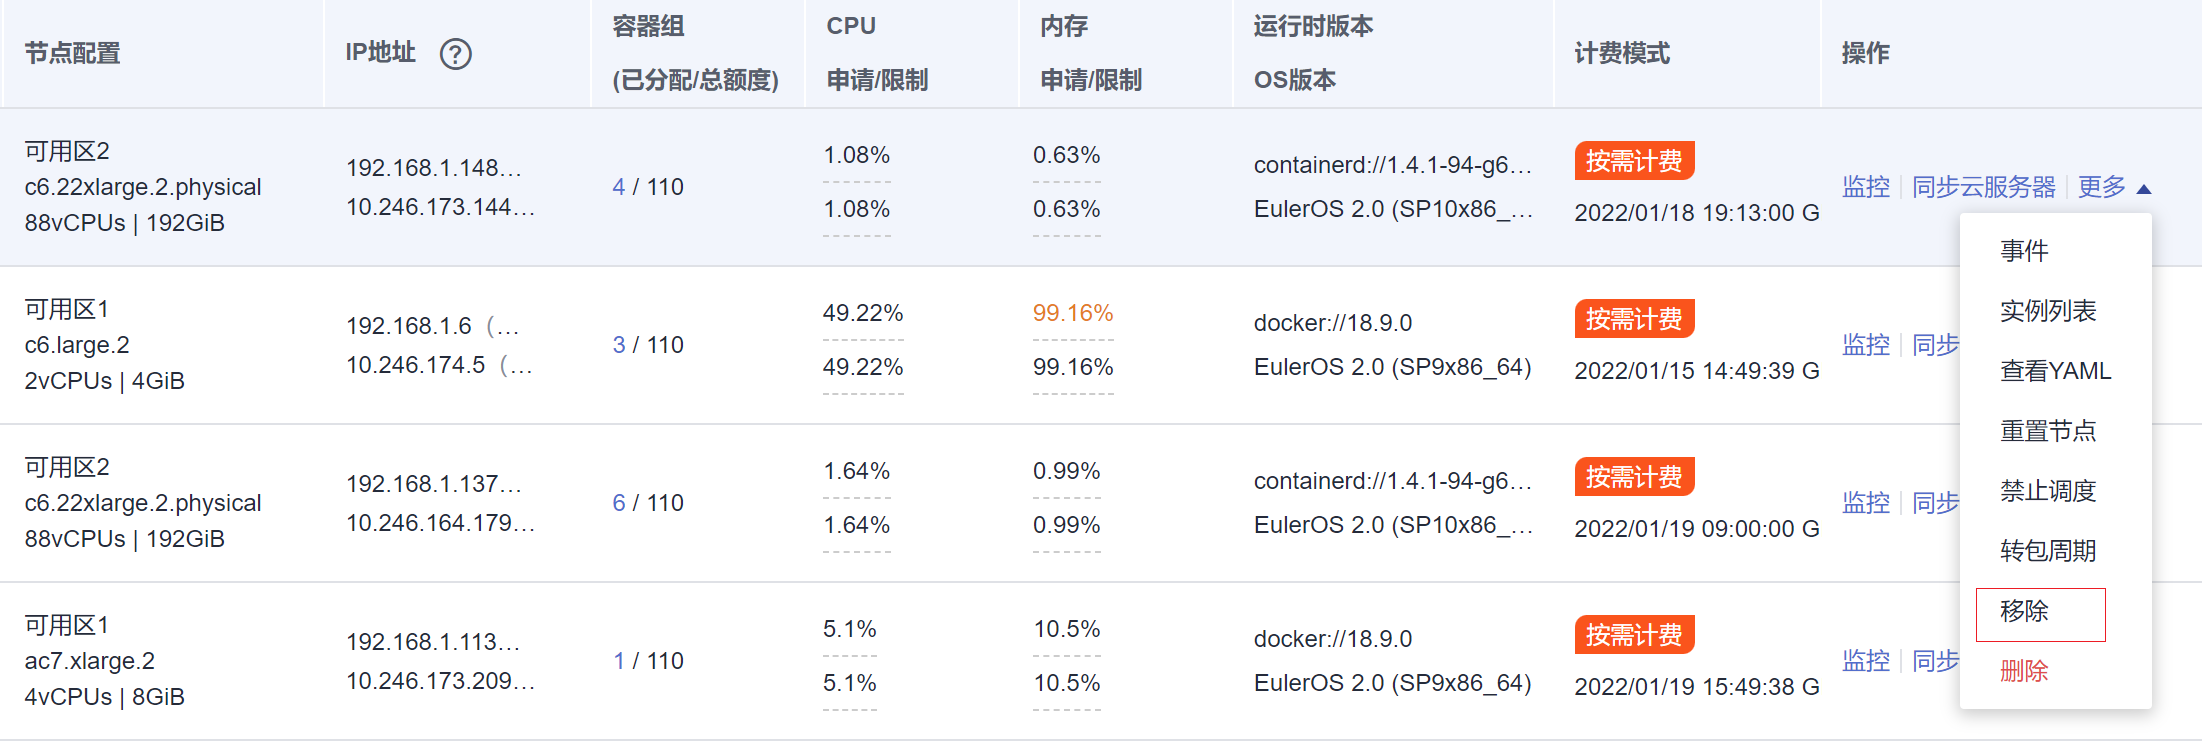The width and height of the screenshot is (2202, 747).
Task: Click the IP地址 help question mark icon
Action: click(x=455, y=54)
